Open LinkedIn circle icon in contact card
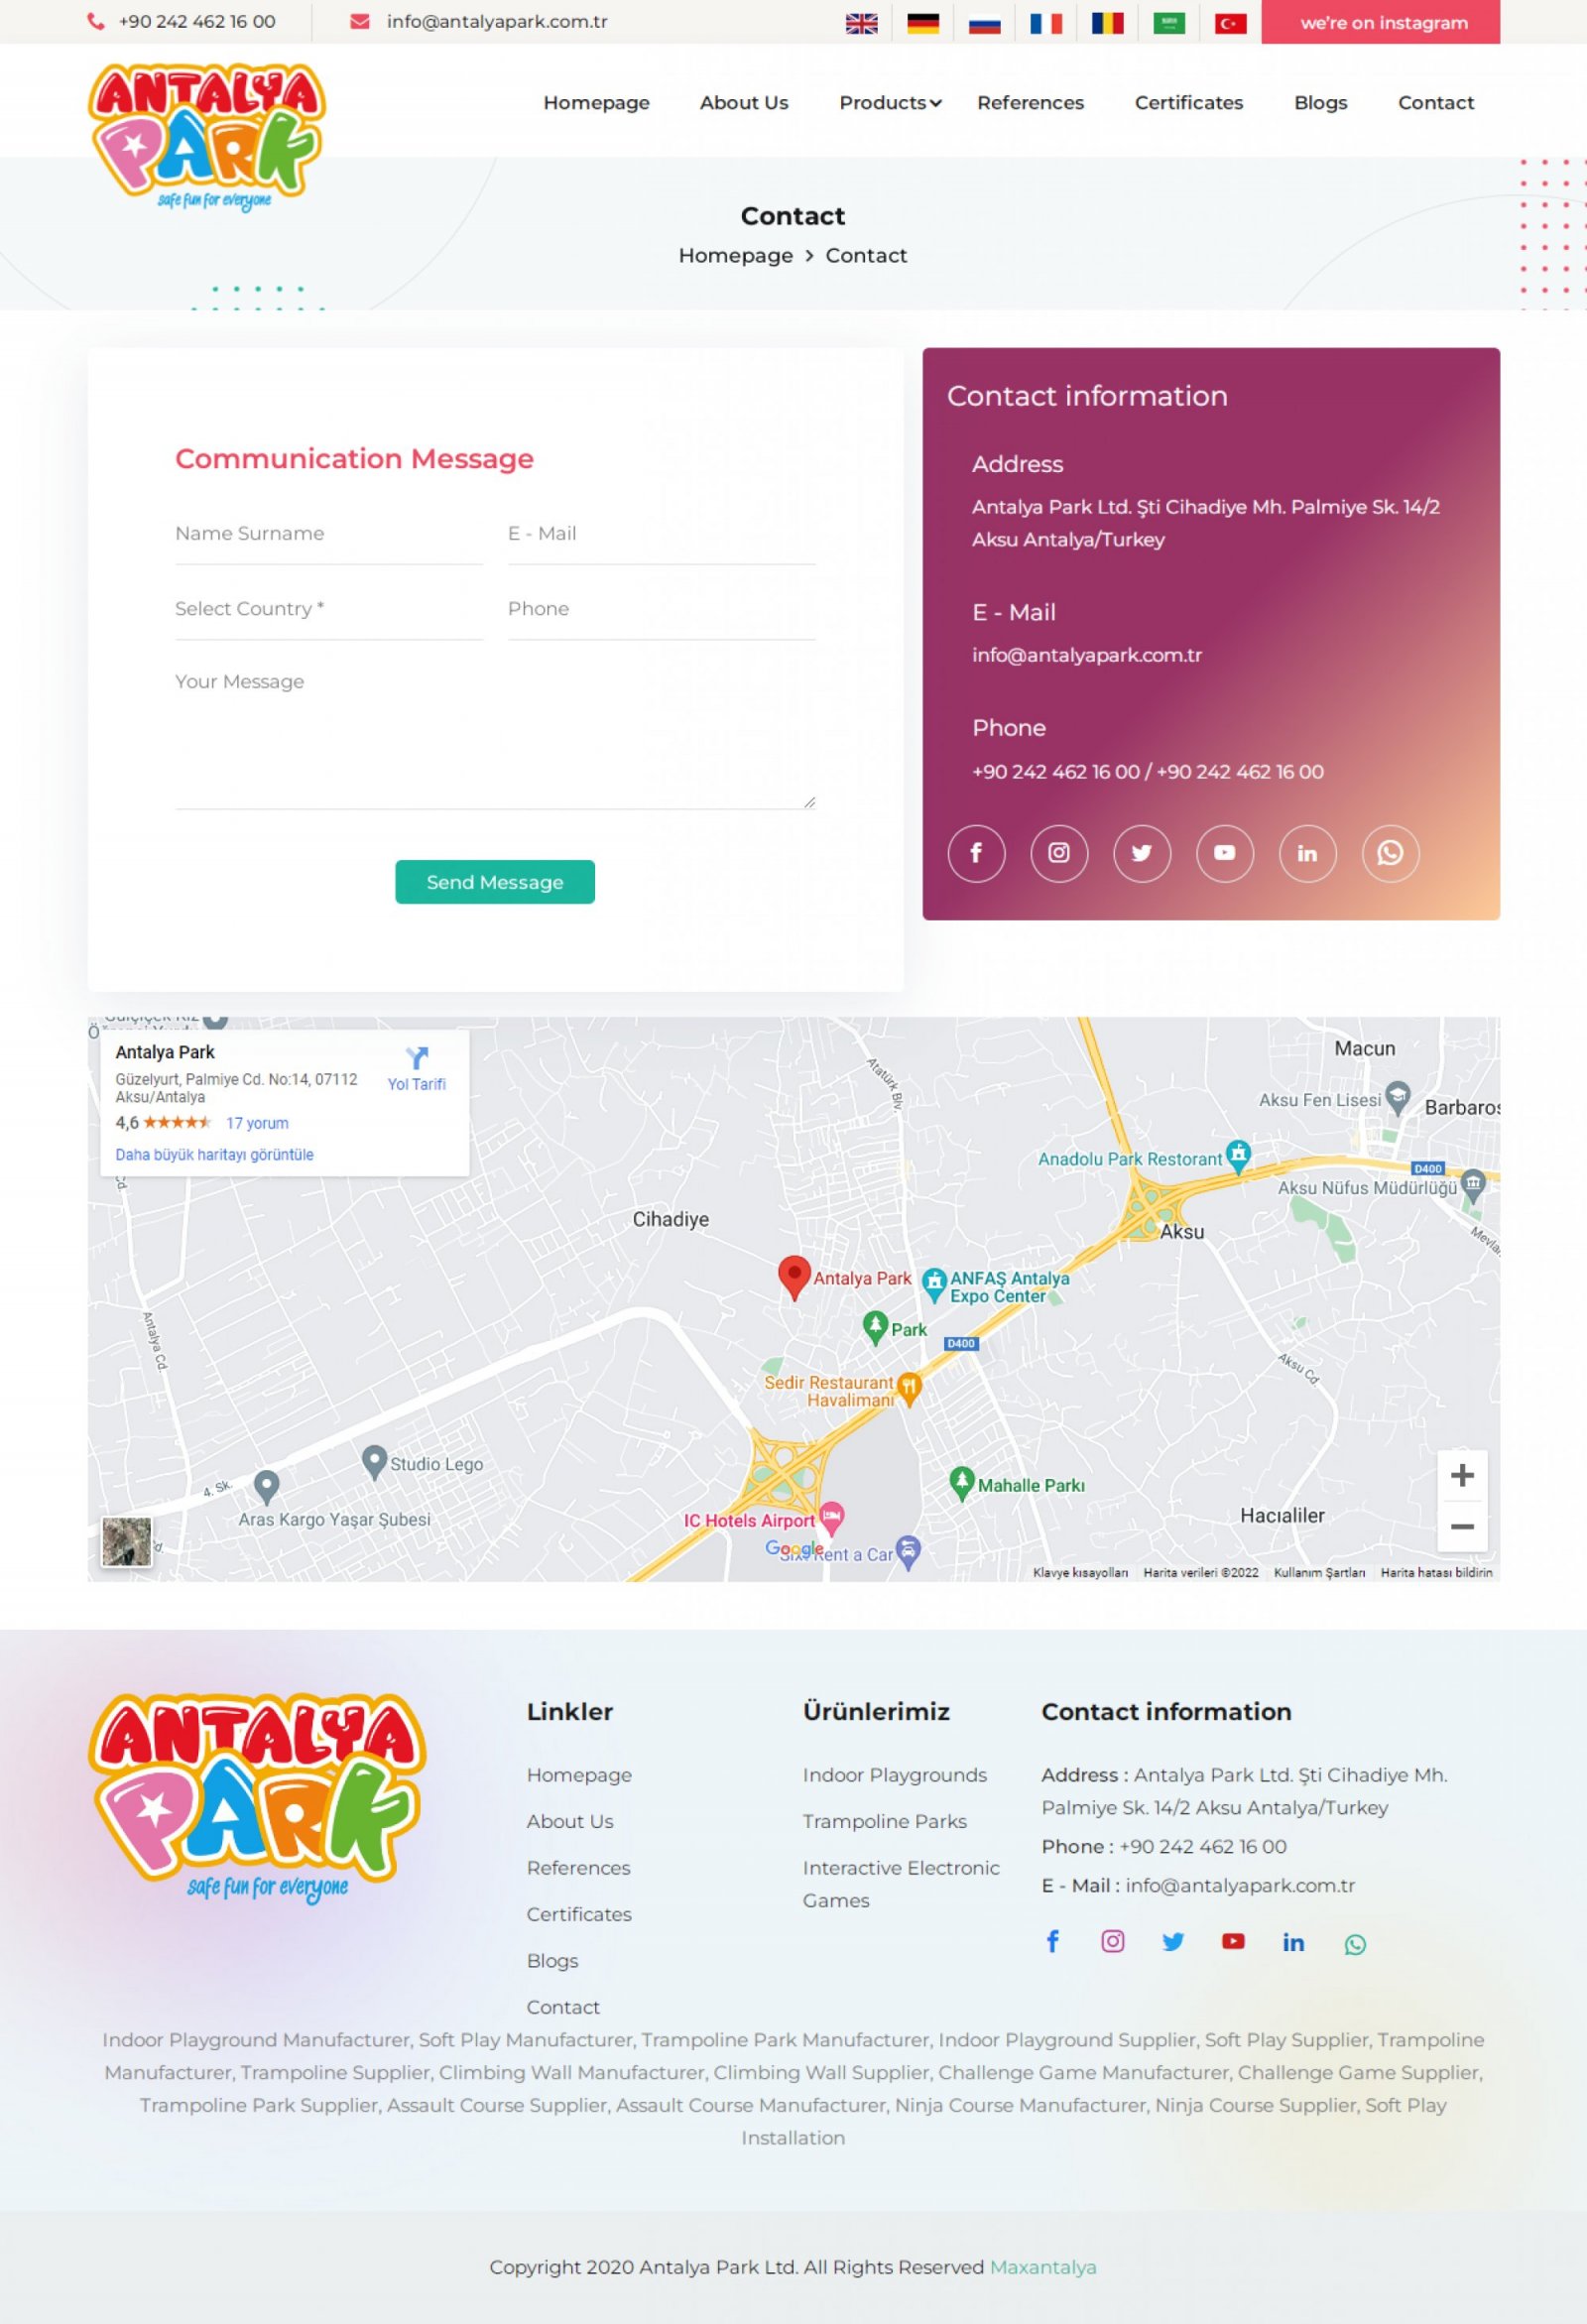Image resolution: width=1587 pixels, height=2324 pixels. tap(1307, 853)
